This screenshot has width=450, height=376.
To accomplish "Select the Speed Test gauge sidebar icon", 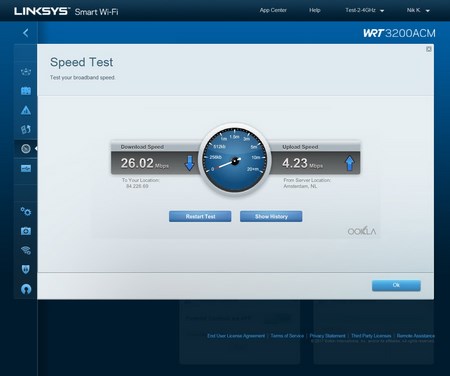I will coord(26,149).
